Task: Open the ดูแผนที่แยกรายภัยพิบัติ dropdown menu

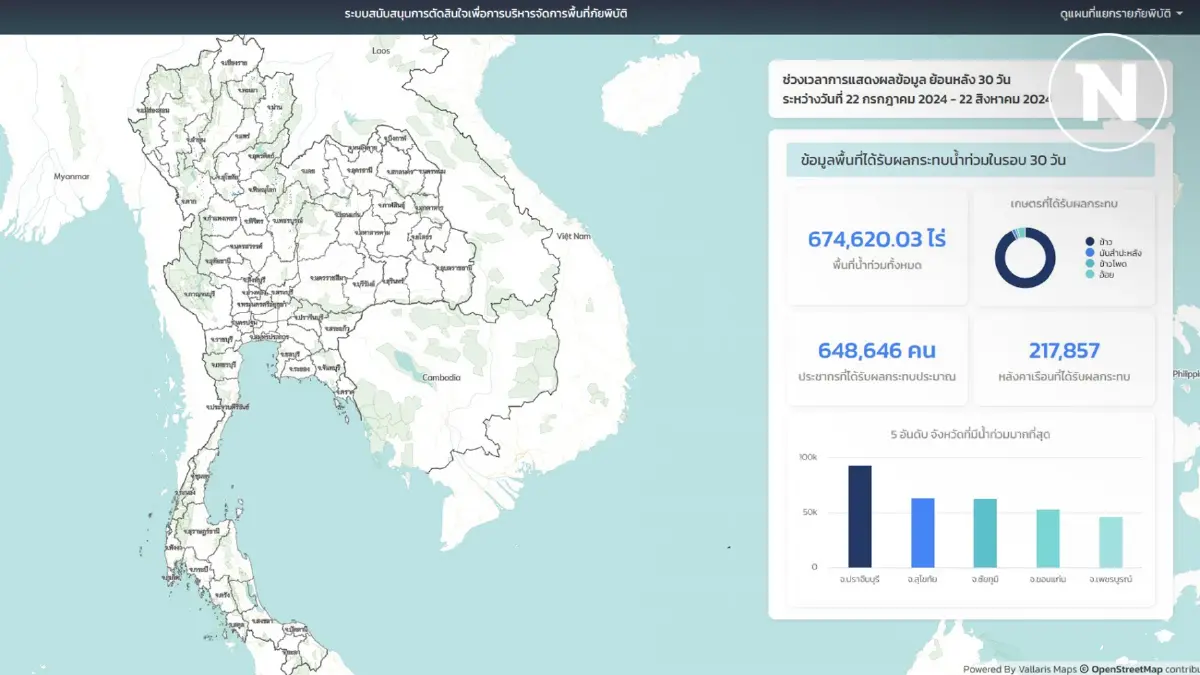Action: (x=1120, y=14)
